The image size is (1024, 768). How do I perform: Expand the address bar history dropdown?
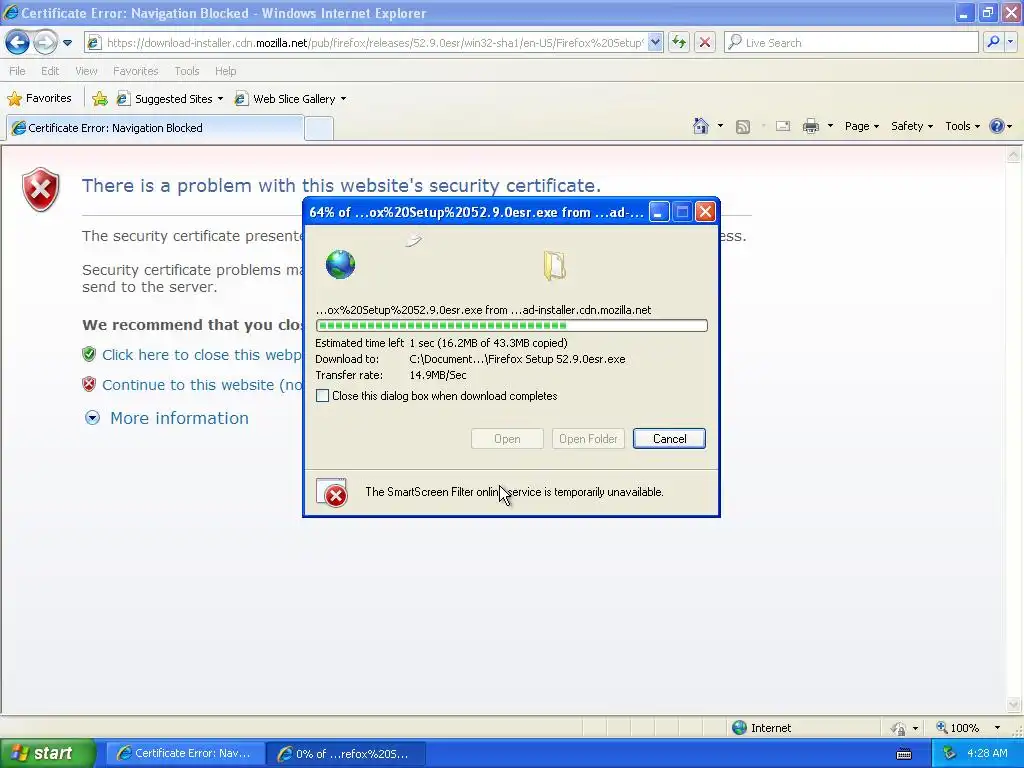tap(655, 43)
